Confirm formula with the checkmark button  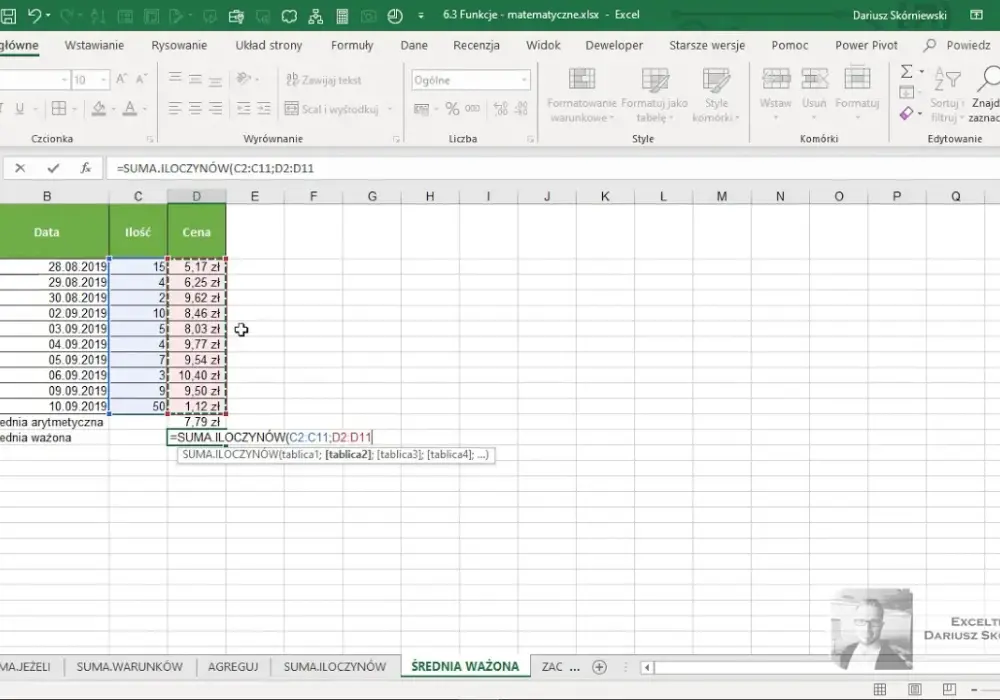pyautogui.click(x=53, y=168)
